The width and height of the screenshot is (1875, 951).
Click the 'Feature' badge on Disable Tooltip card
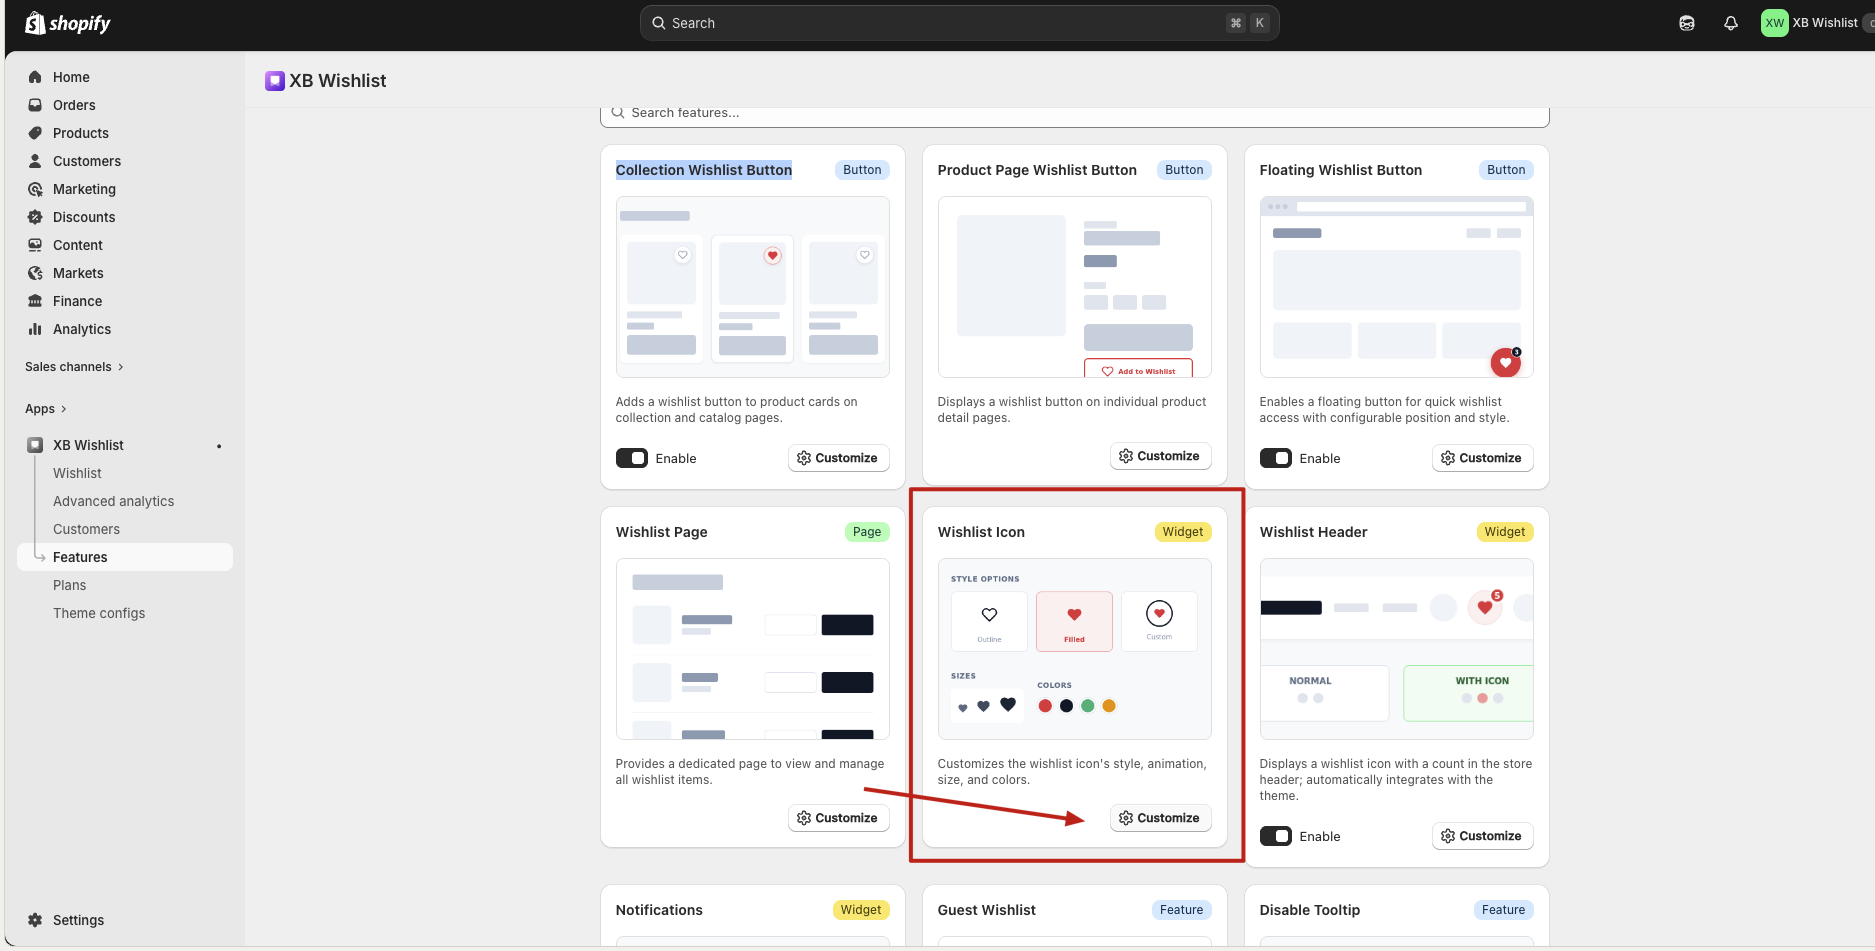click(x=1503, y=910)
